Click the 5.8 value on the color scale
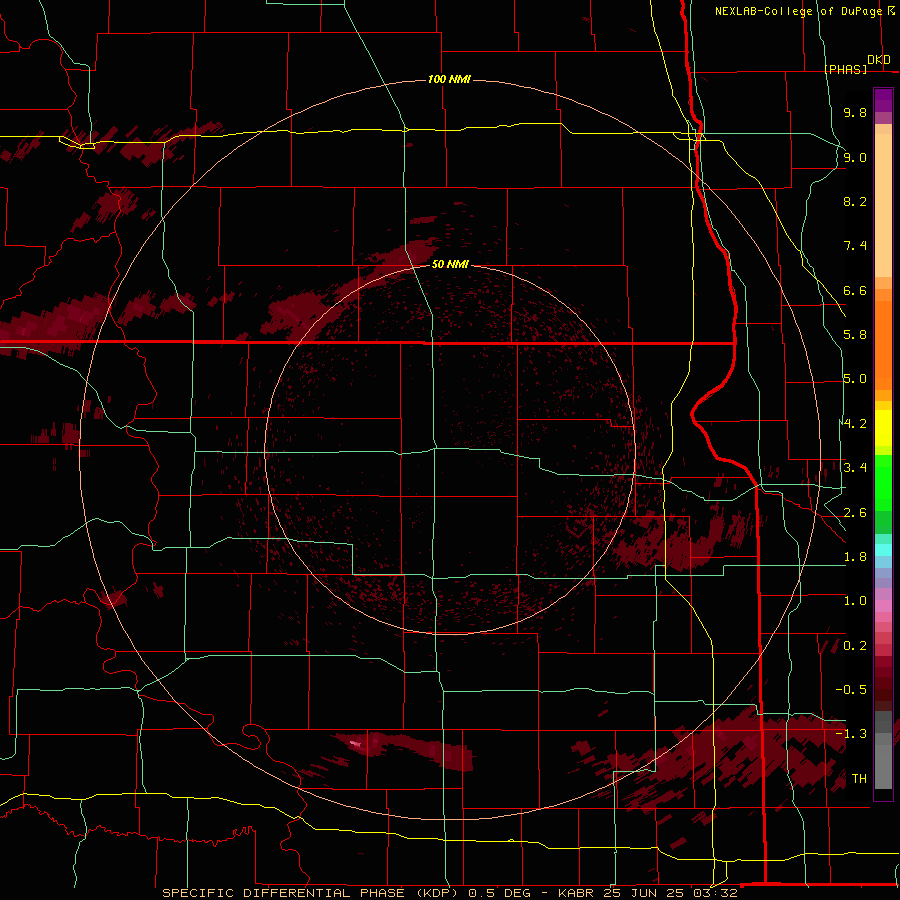The width and height of the screenshot is (900, 900). 855,335
